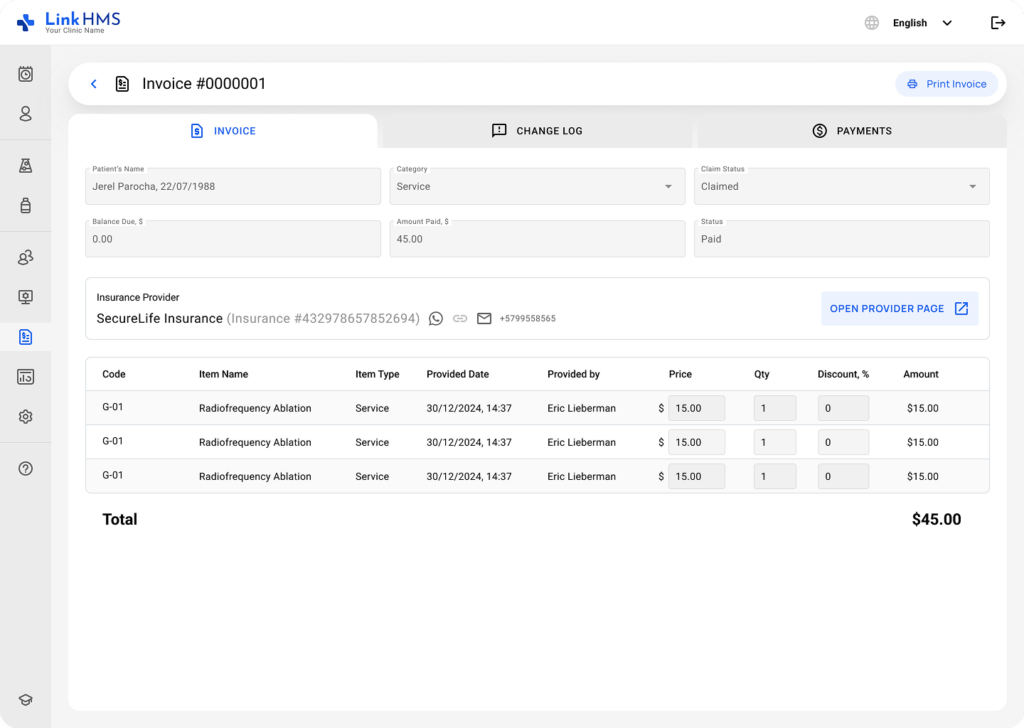Viewport: 1024px width, 728px height.
Task: Open the appointments calendar sidebar icon
Action: point(25,74)
